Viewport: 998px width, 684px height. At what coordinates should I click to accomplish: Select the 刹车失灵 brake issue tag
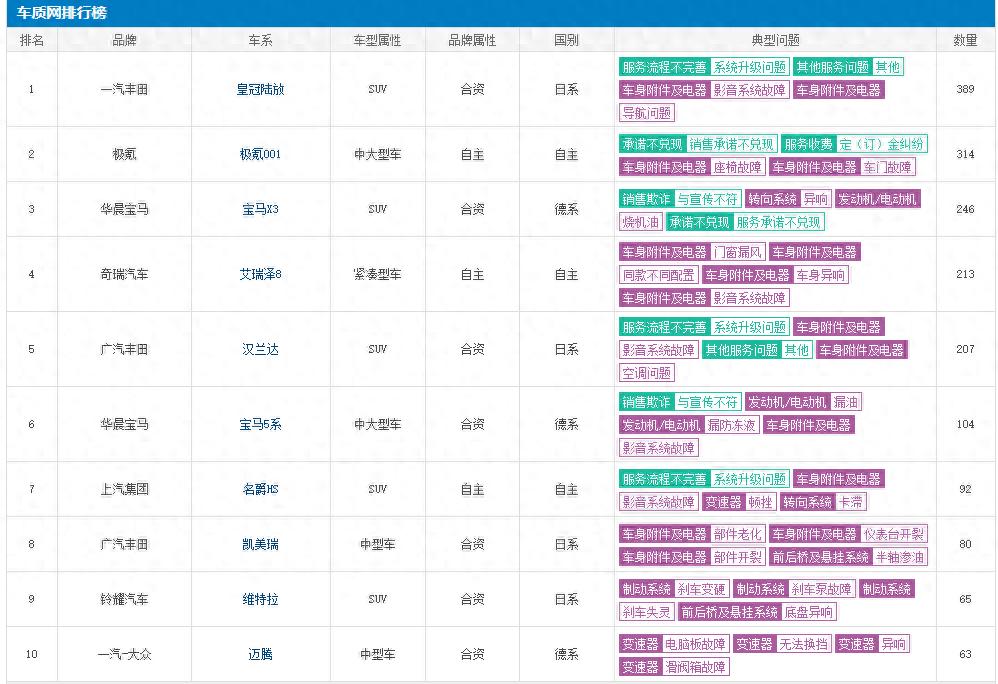pyautogui.click(x=646, y=612)
